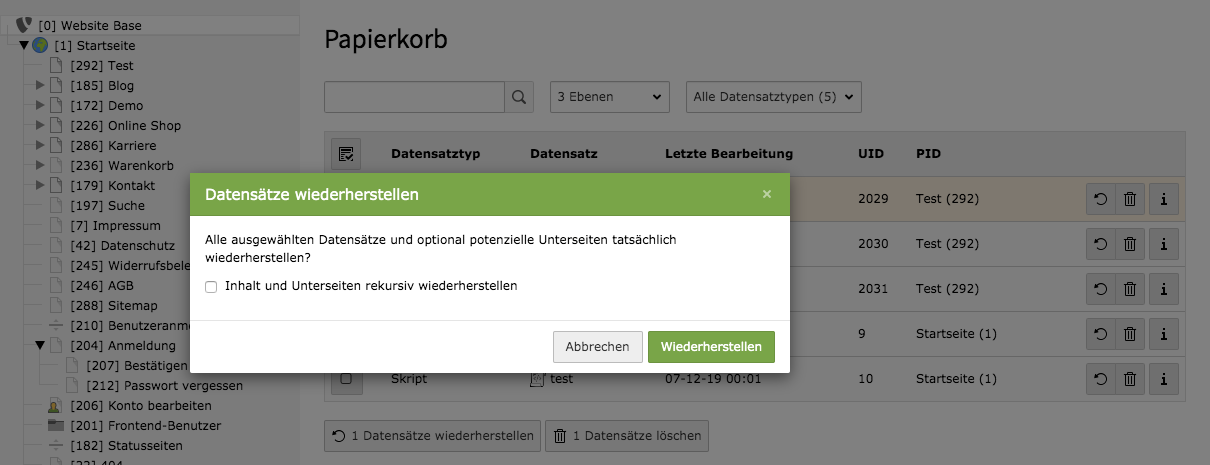The height and width of the screenshot is (465, 1210).
Task: Click the Letzte Bearbeitung column header
Action: [729, 154]
